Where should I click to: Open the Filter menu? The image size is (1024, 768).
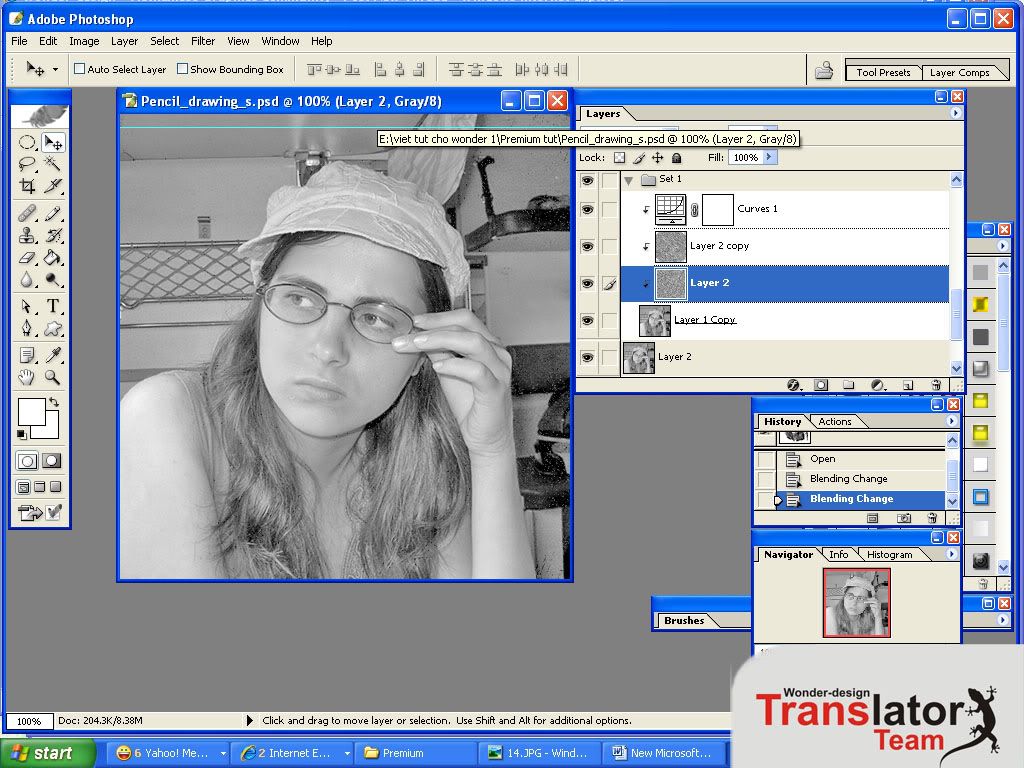[x=202, y=40]
